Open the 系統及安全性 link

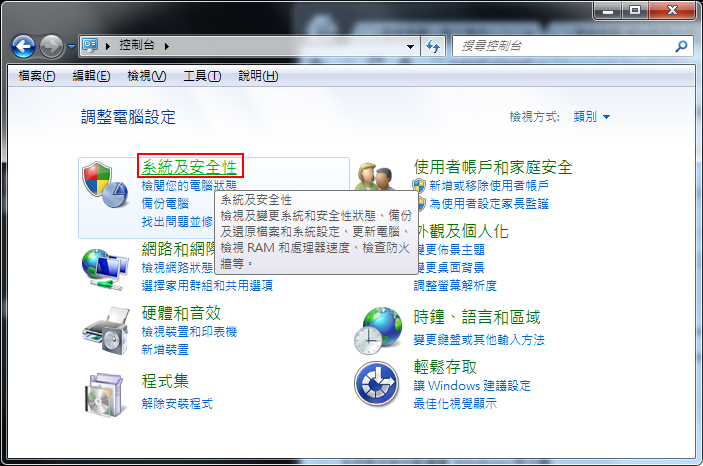[x=189, y=167]
